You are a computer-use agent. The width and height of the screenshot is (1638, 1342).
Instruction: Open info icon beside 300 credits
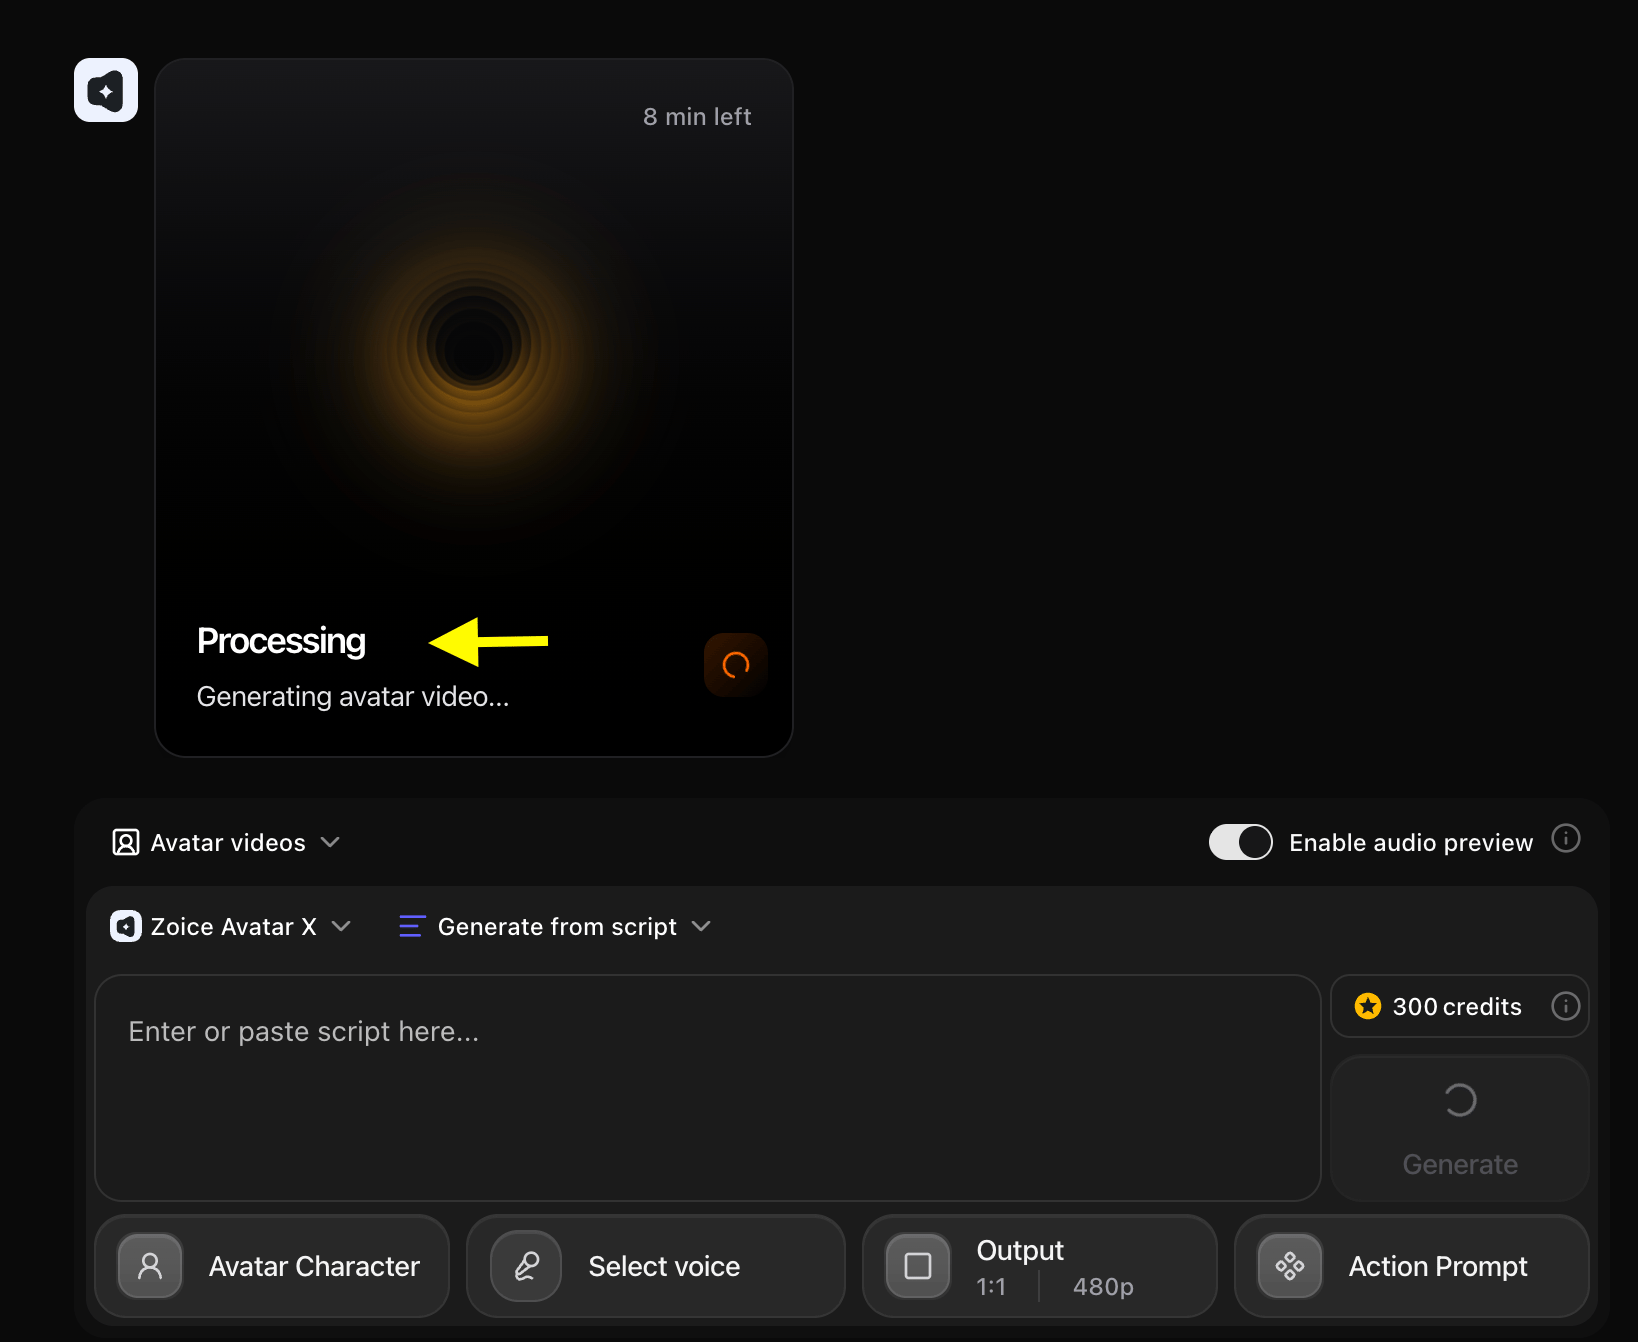1566,1006
